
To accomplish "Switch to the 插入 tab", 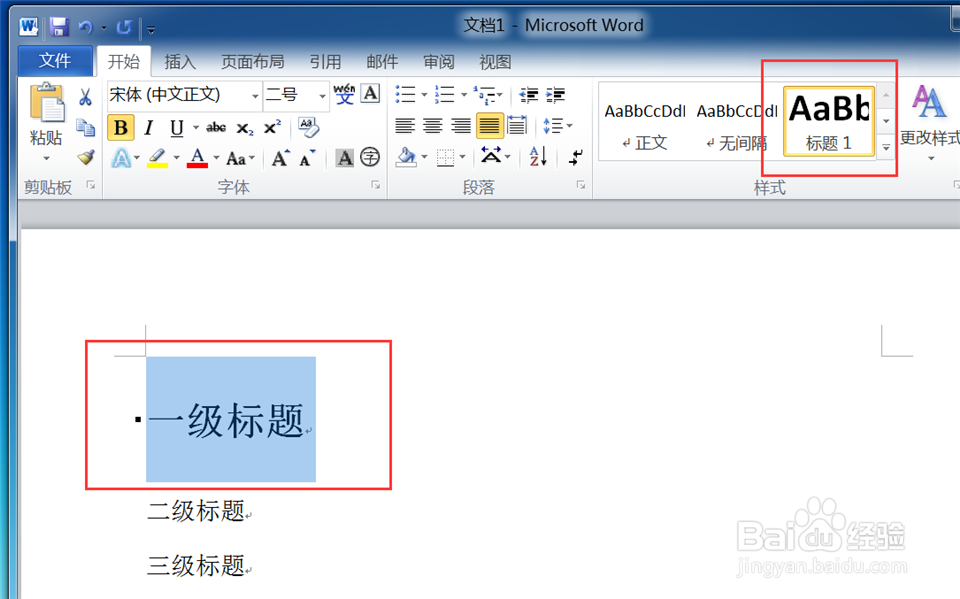I will pyautogui.click(x=180, y=62).
